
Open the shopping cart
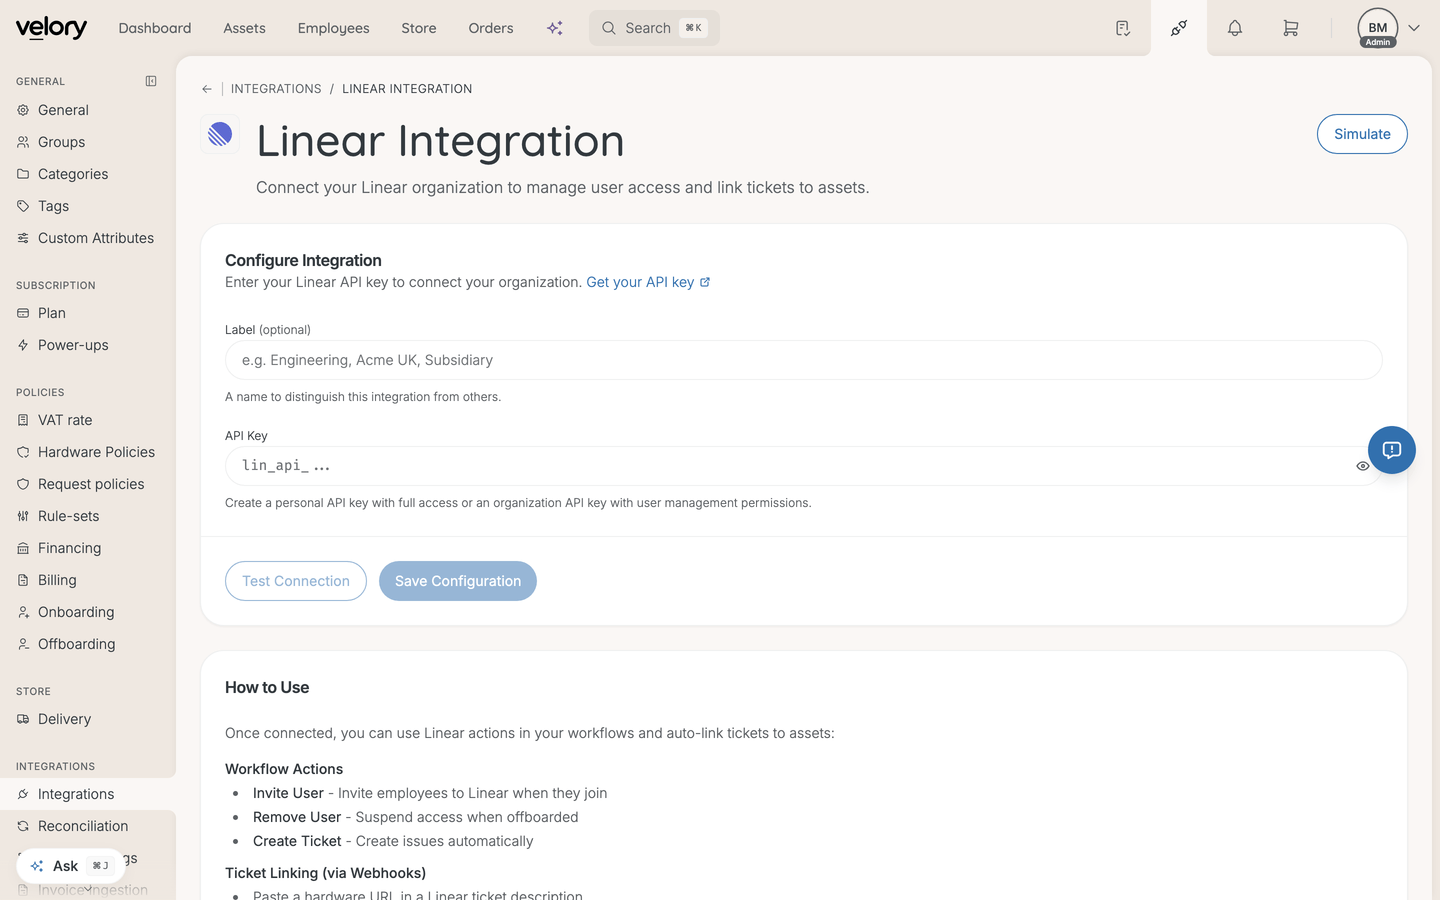tap(1291, 28)
